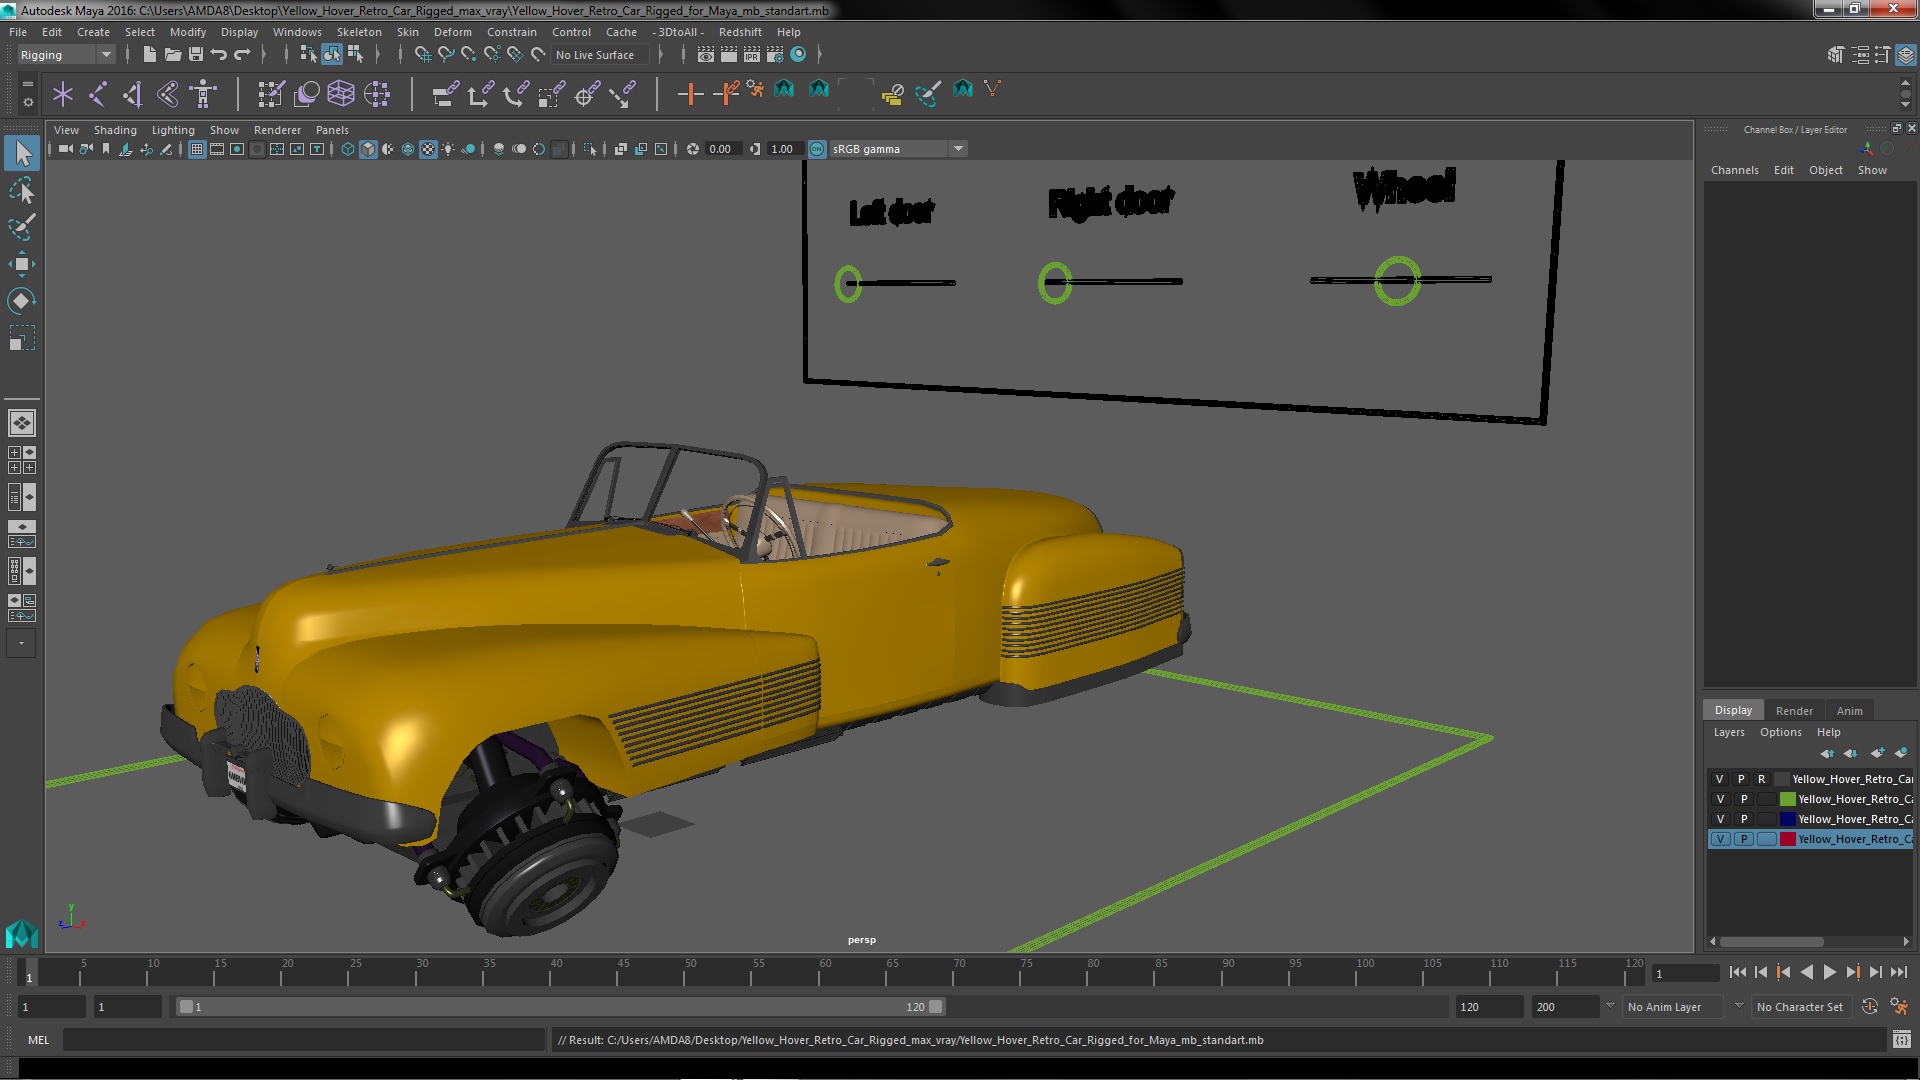This screenshot has height=1080, width=1920.
Task: Create a new scene
Action: click(x=149, y=54)
